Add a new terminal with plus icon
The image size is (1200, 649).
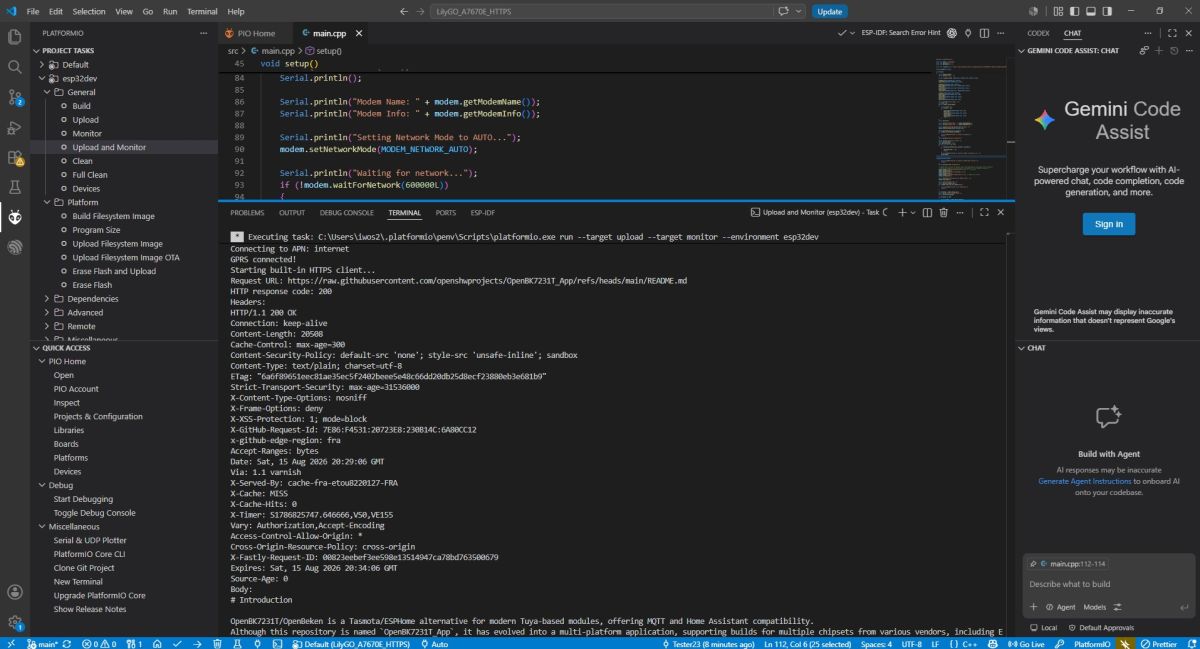(x=900, y=212)
